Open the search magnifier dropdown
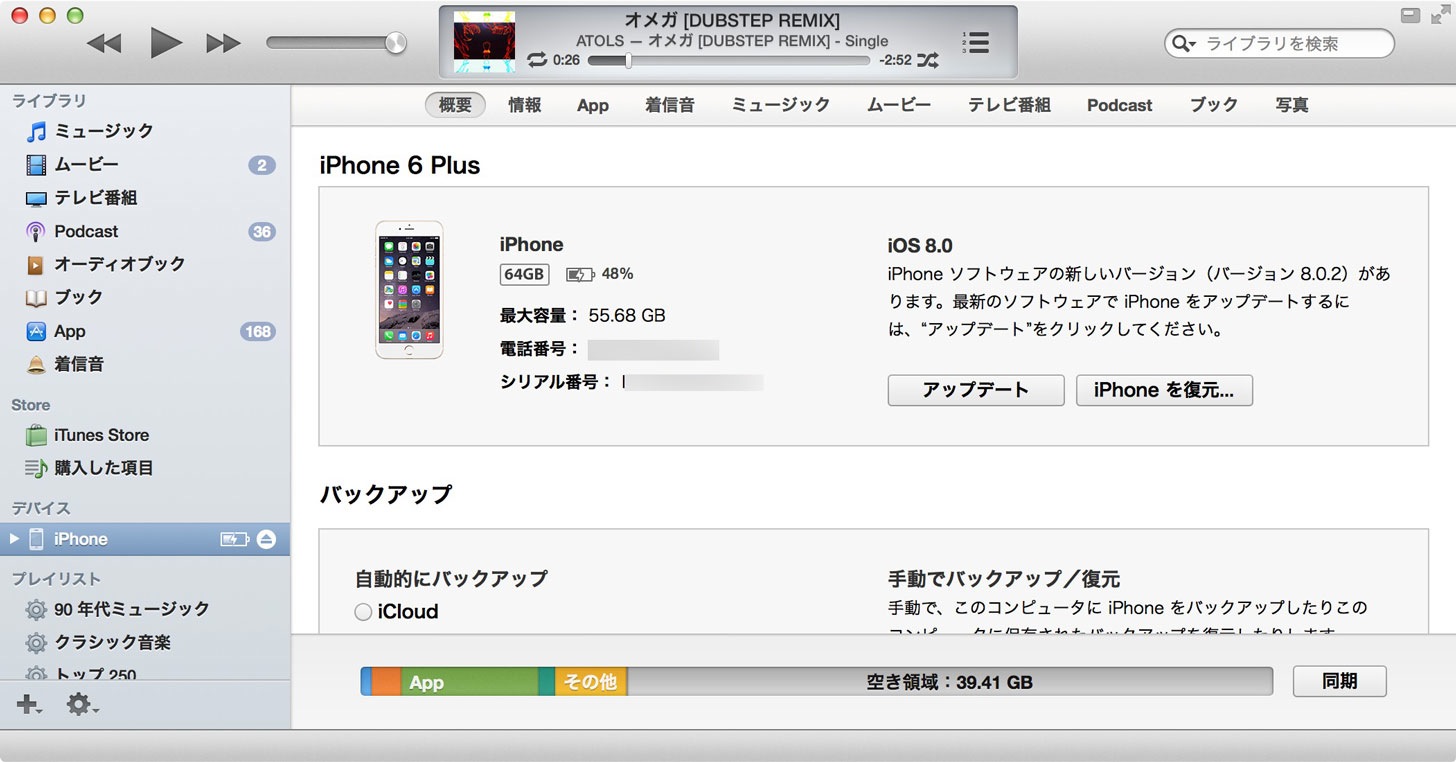This screenshot has width=1456, height=762. coord(1185,43)
